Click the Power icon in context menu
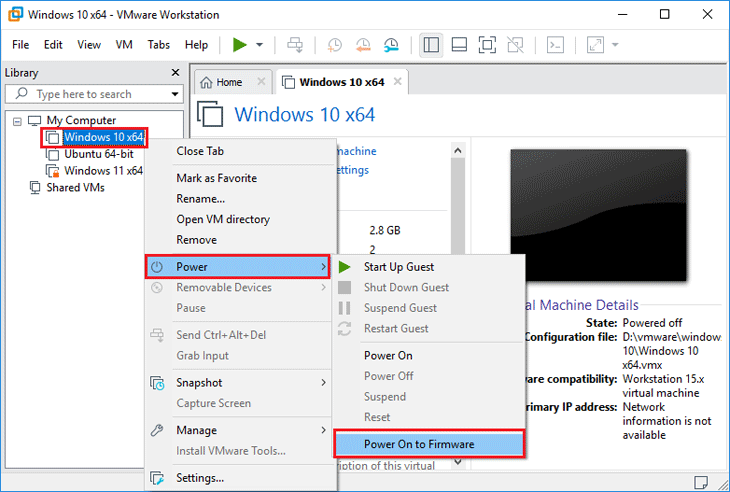Image resolution: width=730 pixels, height=492 pixels. pyautogui.click(x=157, y=267)
